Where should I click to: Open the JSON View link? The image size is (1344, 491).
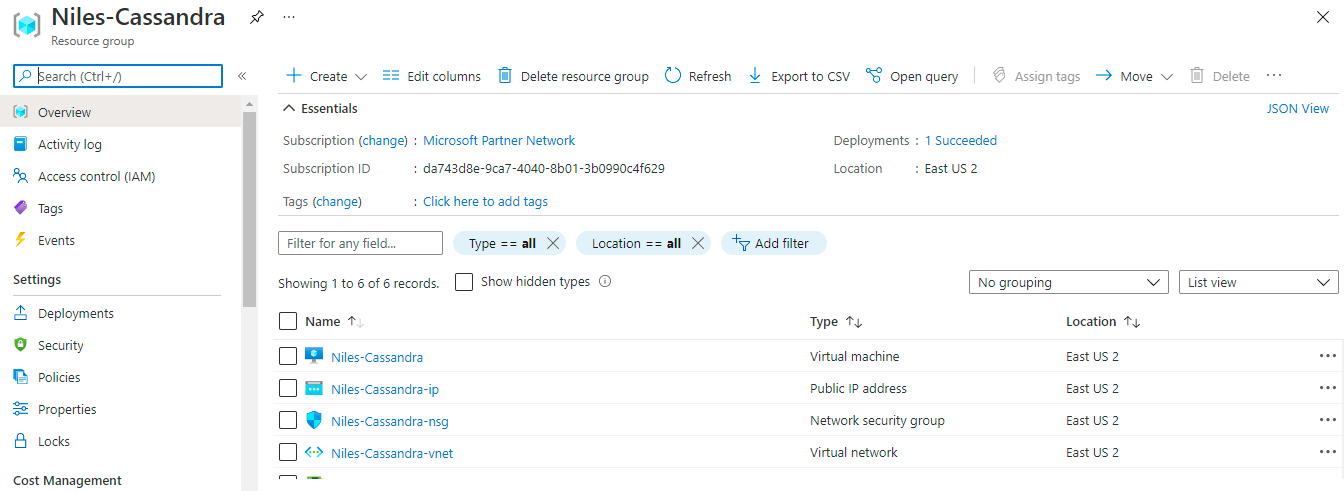(x=1297, y=108)
